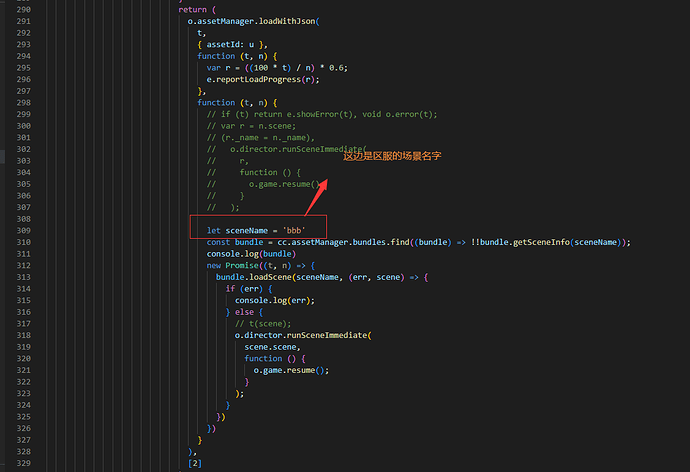Viewport: 690px width, 472px height.
Task: Click the '[2]' array on line 329
Action: [x=195, y=464]
